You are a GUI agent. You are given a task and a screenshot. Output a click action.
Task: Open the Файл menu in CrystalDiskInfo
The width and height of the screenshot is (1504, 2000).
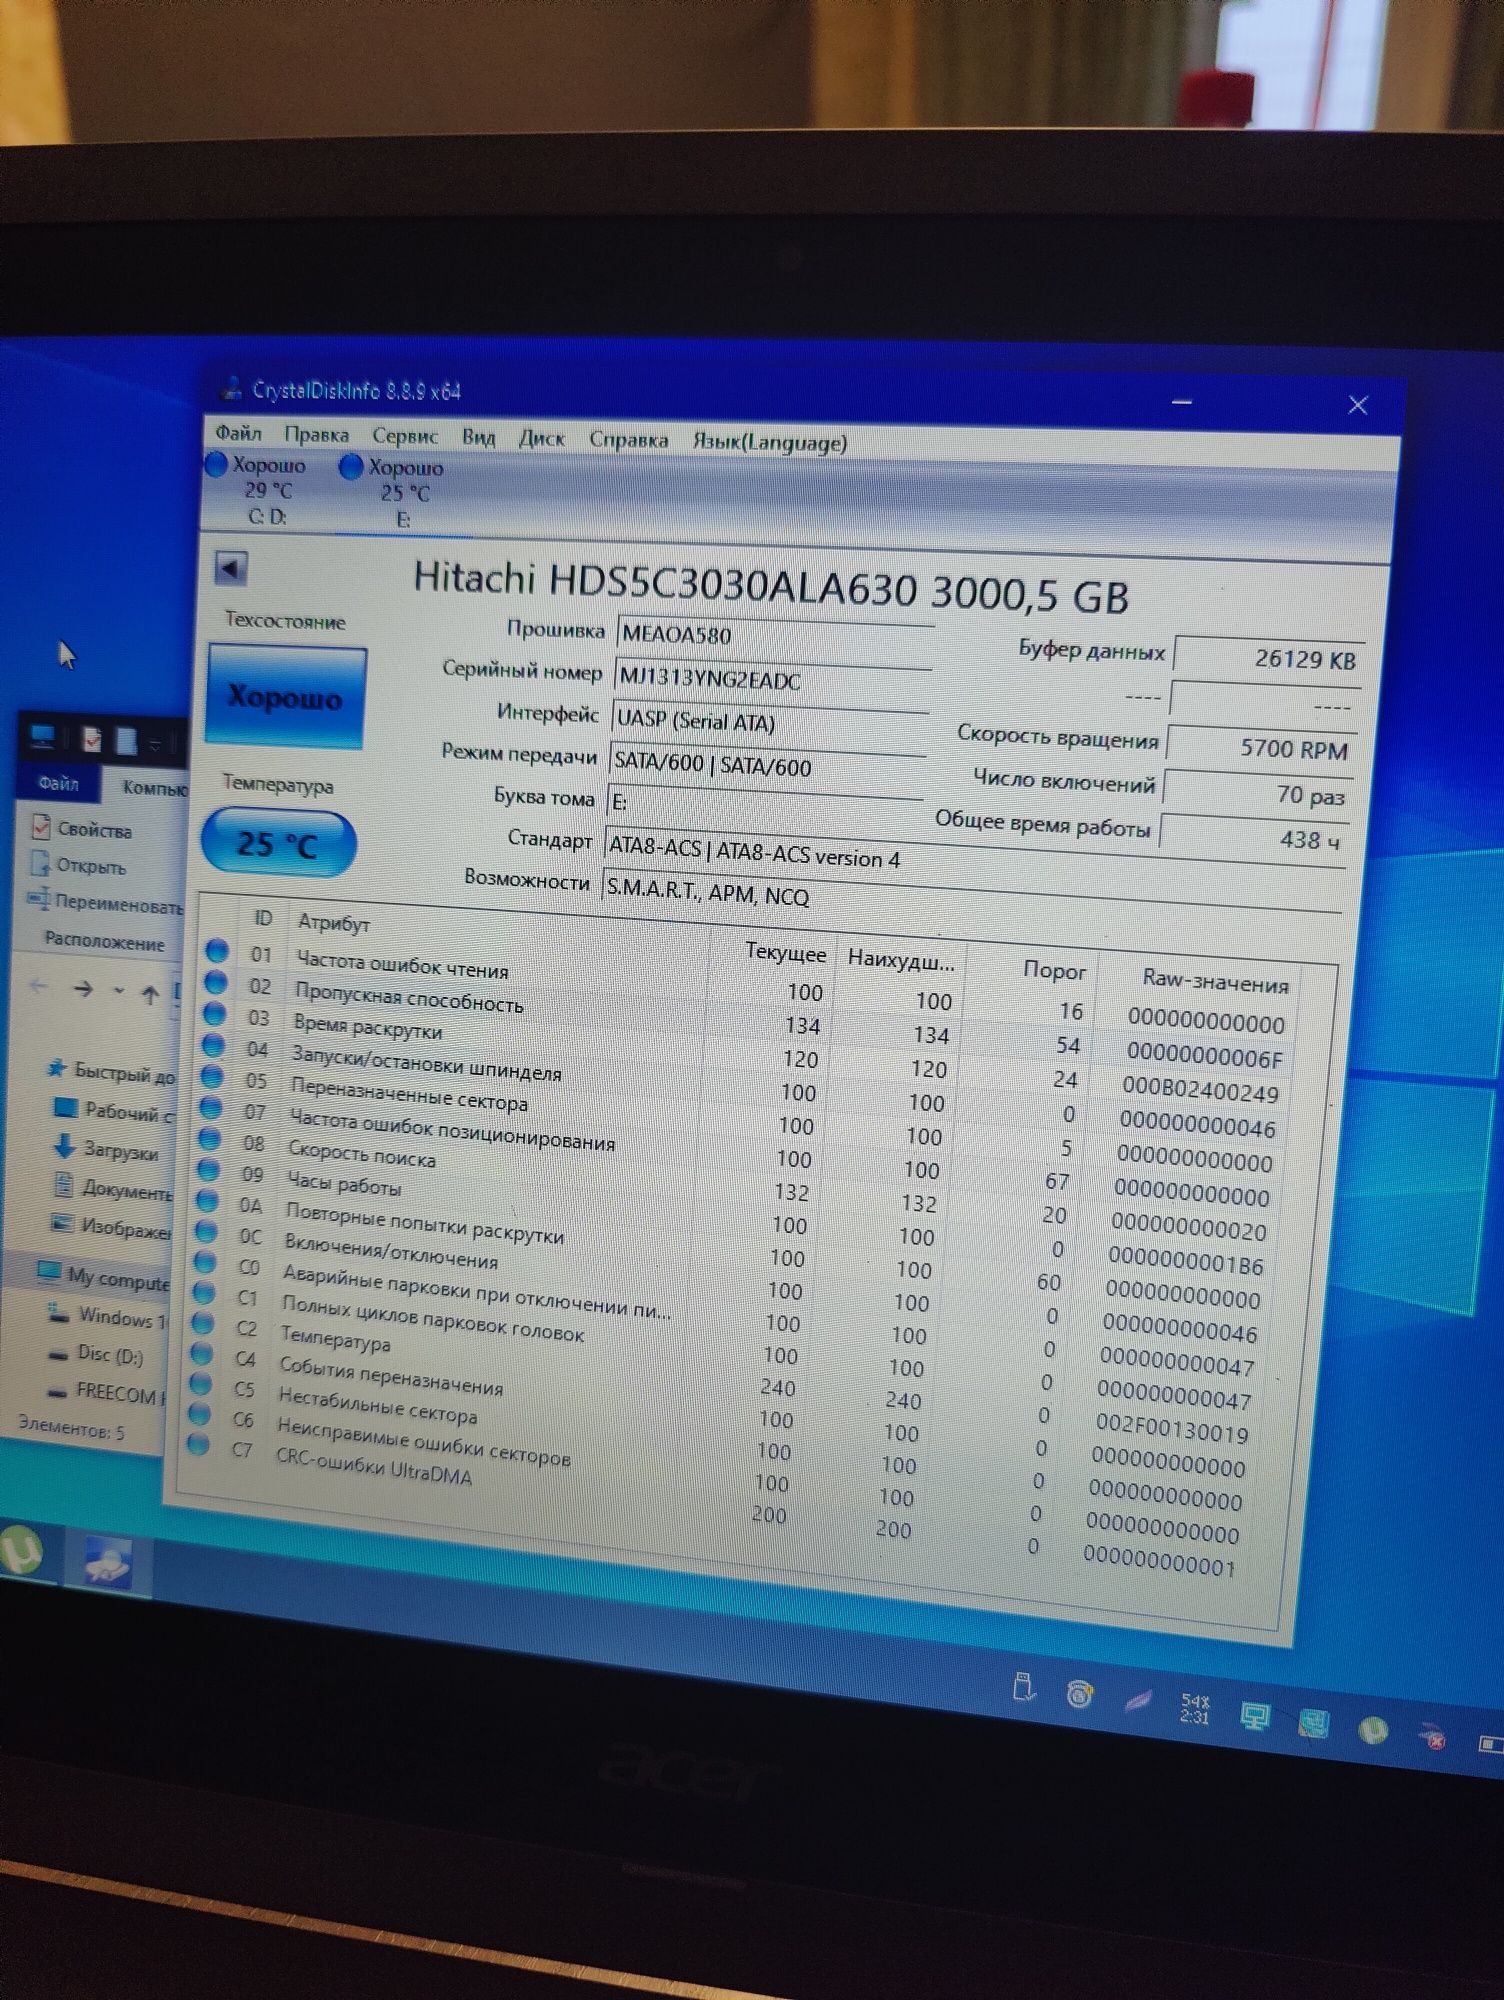pos(238,433)
